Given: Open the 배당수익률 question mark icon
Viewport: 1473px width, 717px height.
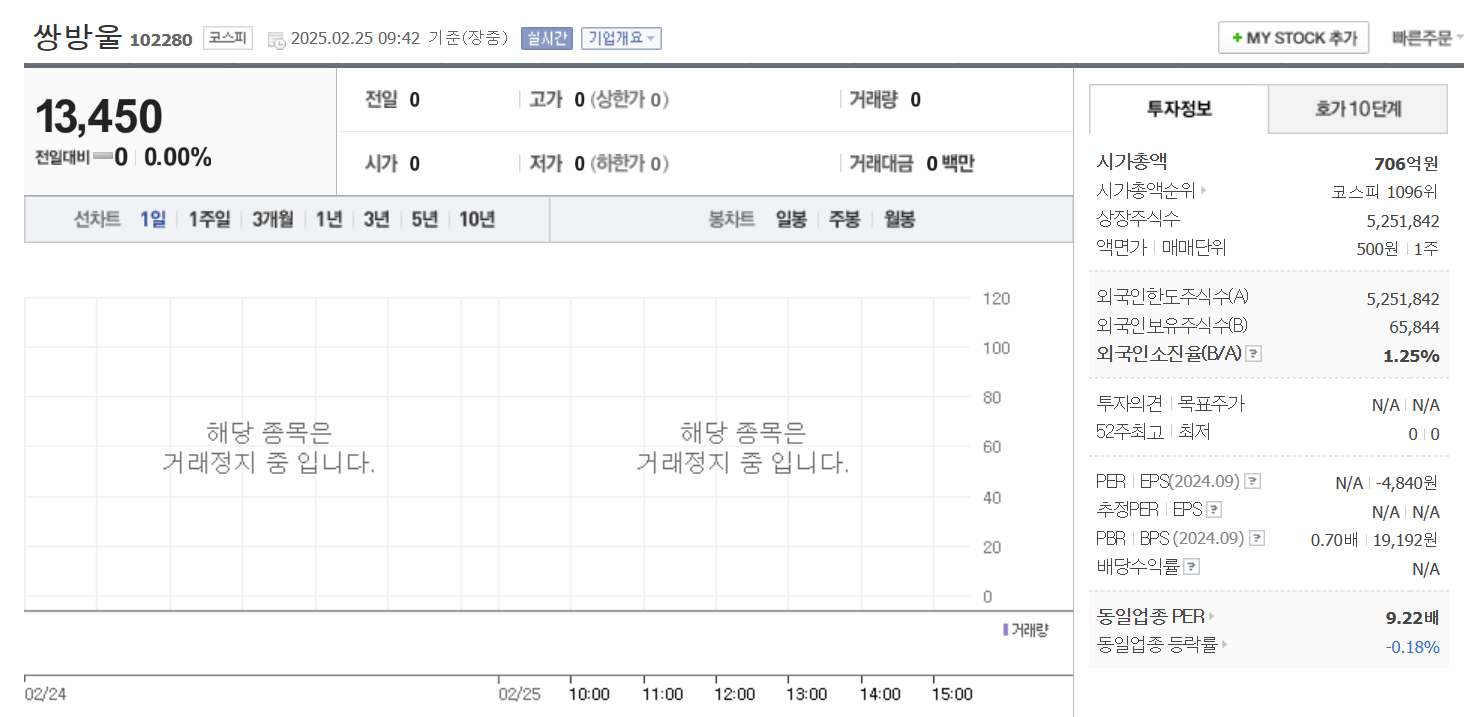Looking at the screenshot, I should coord(1193,566).
